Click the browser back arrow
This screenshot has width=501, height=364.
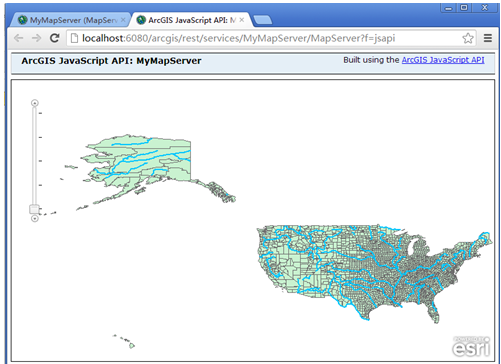click(19, 38)
